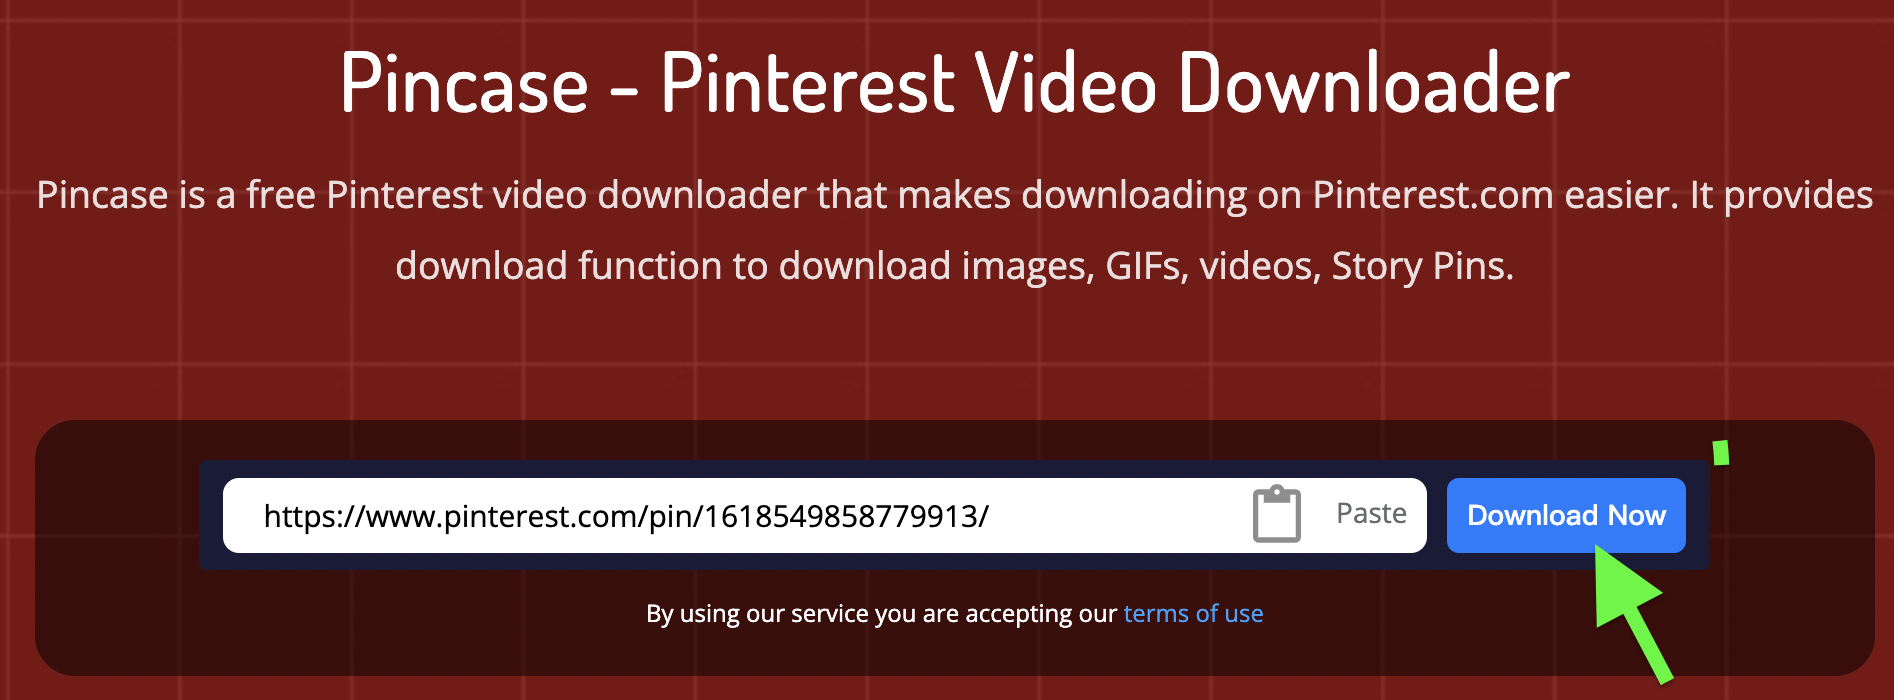The width and height of the screenshot is (1894, 700).
Task: Click the line mentioning GIFs and Story Pins
Action: pos(955,266)
